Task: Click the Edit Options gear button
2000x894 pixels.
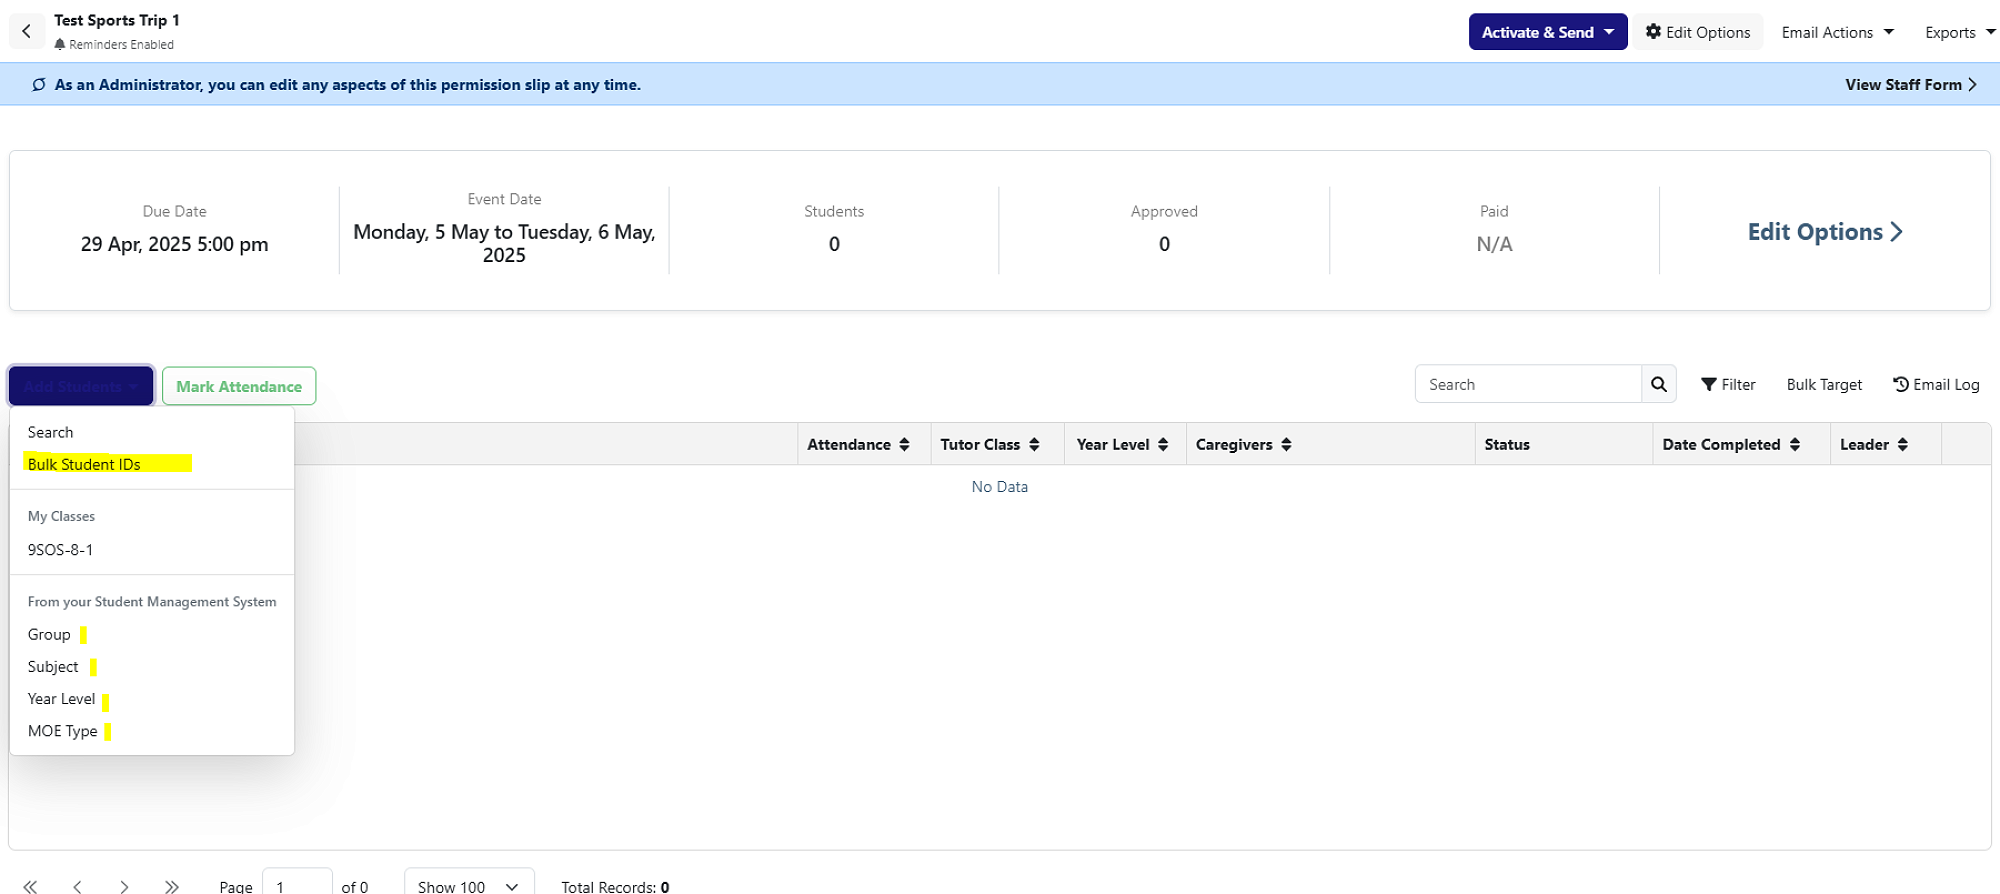Action: point(1698,32)
